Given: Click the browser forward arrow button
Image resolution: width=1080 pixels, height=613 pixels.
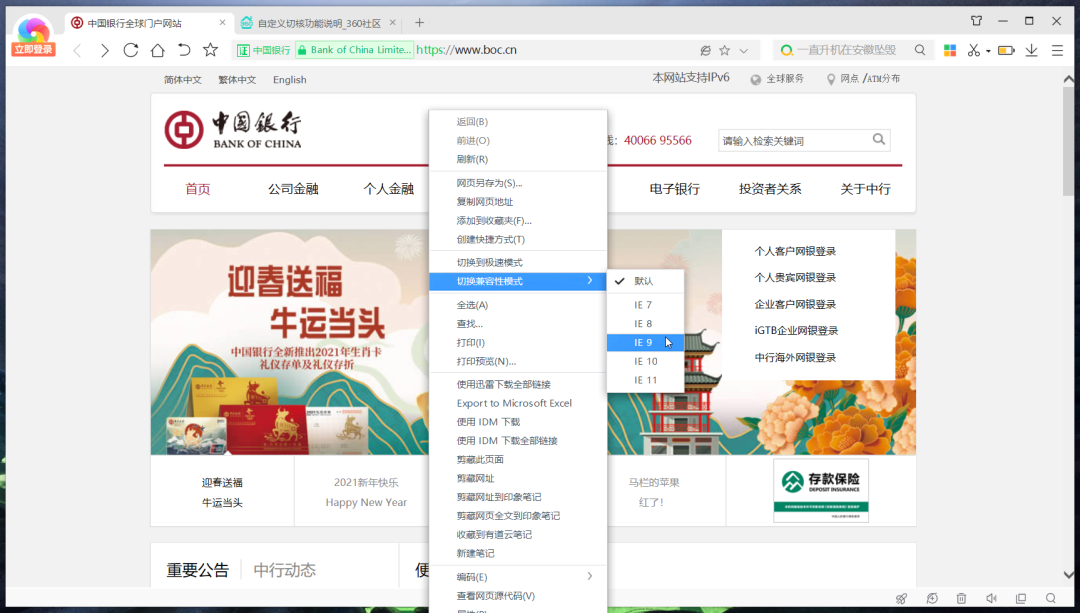Looking at the screenshot, I should coord(104,50).
